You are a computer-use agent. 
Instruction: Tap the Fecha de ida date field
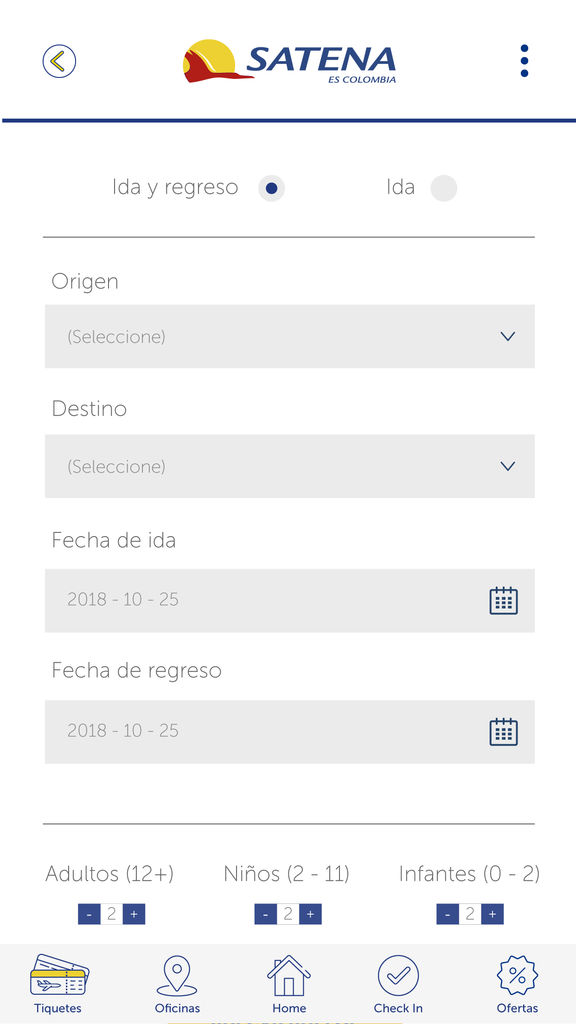point(289,600)
